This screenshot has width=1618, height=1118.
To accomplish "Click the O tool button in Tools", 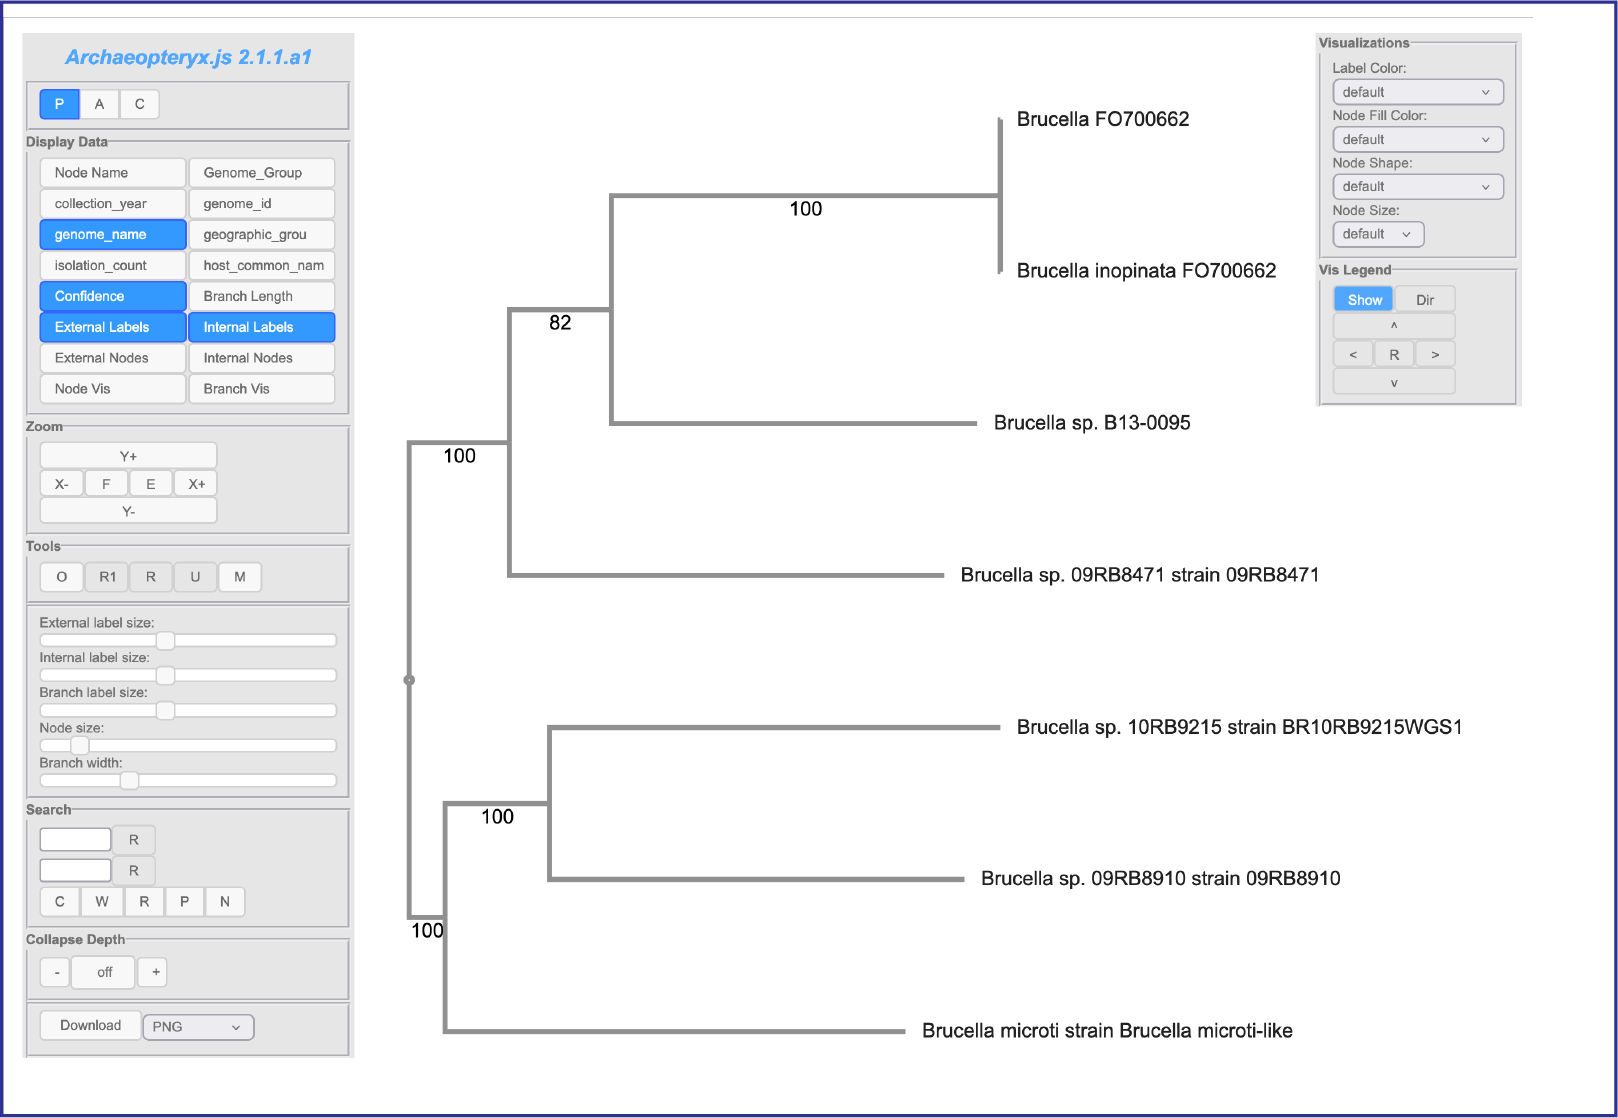I will click(62, 577).
